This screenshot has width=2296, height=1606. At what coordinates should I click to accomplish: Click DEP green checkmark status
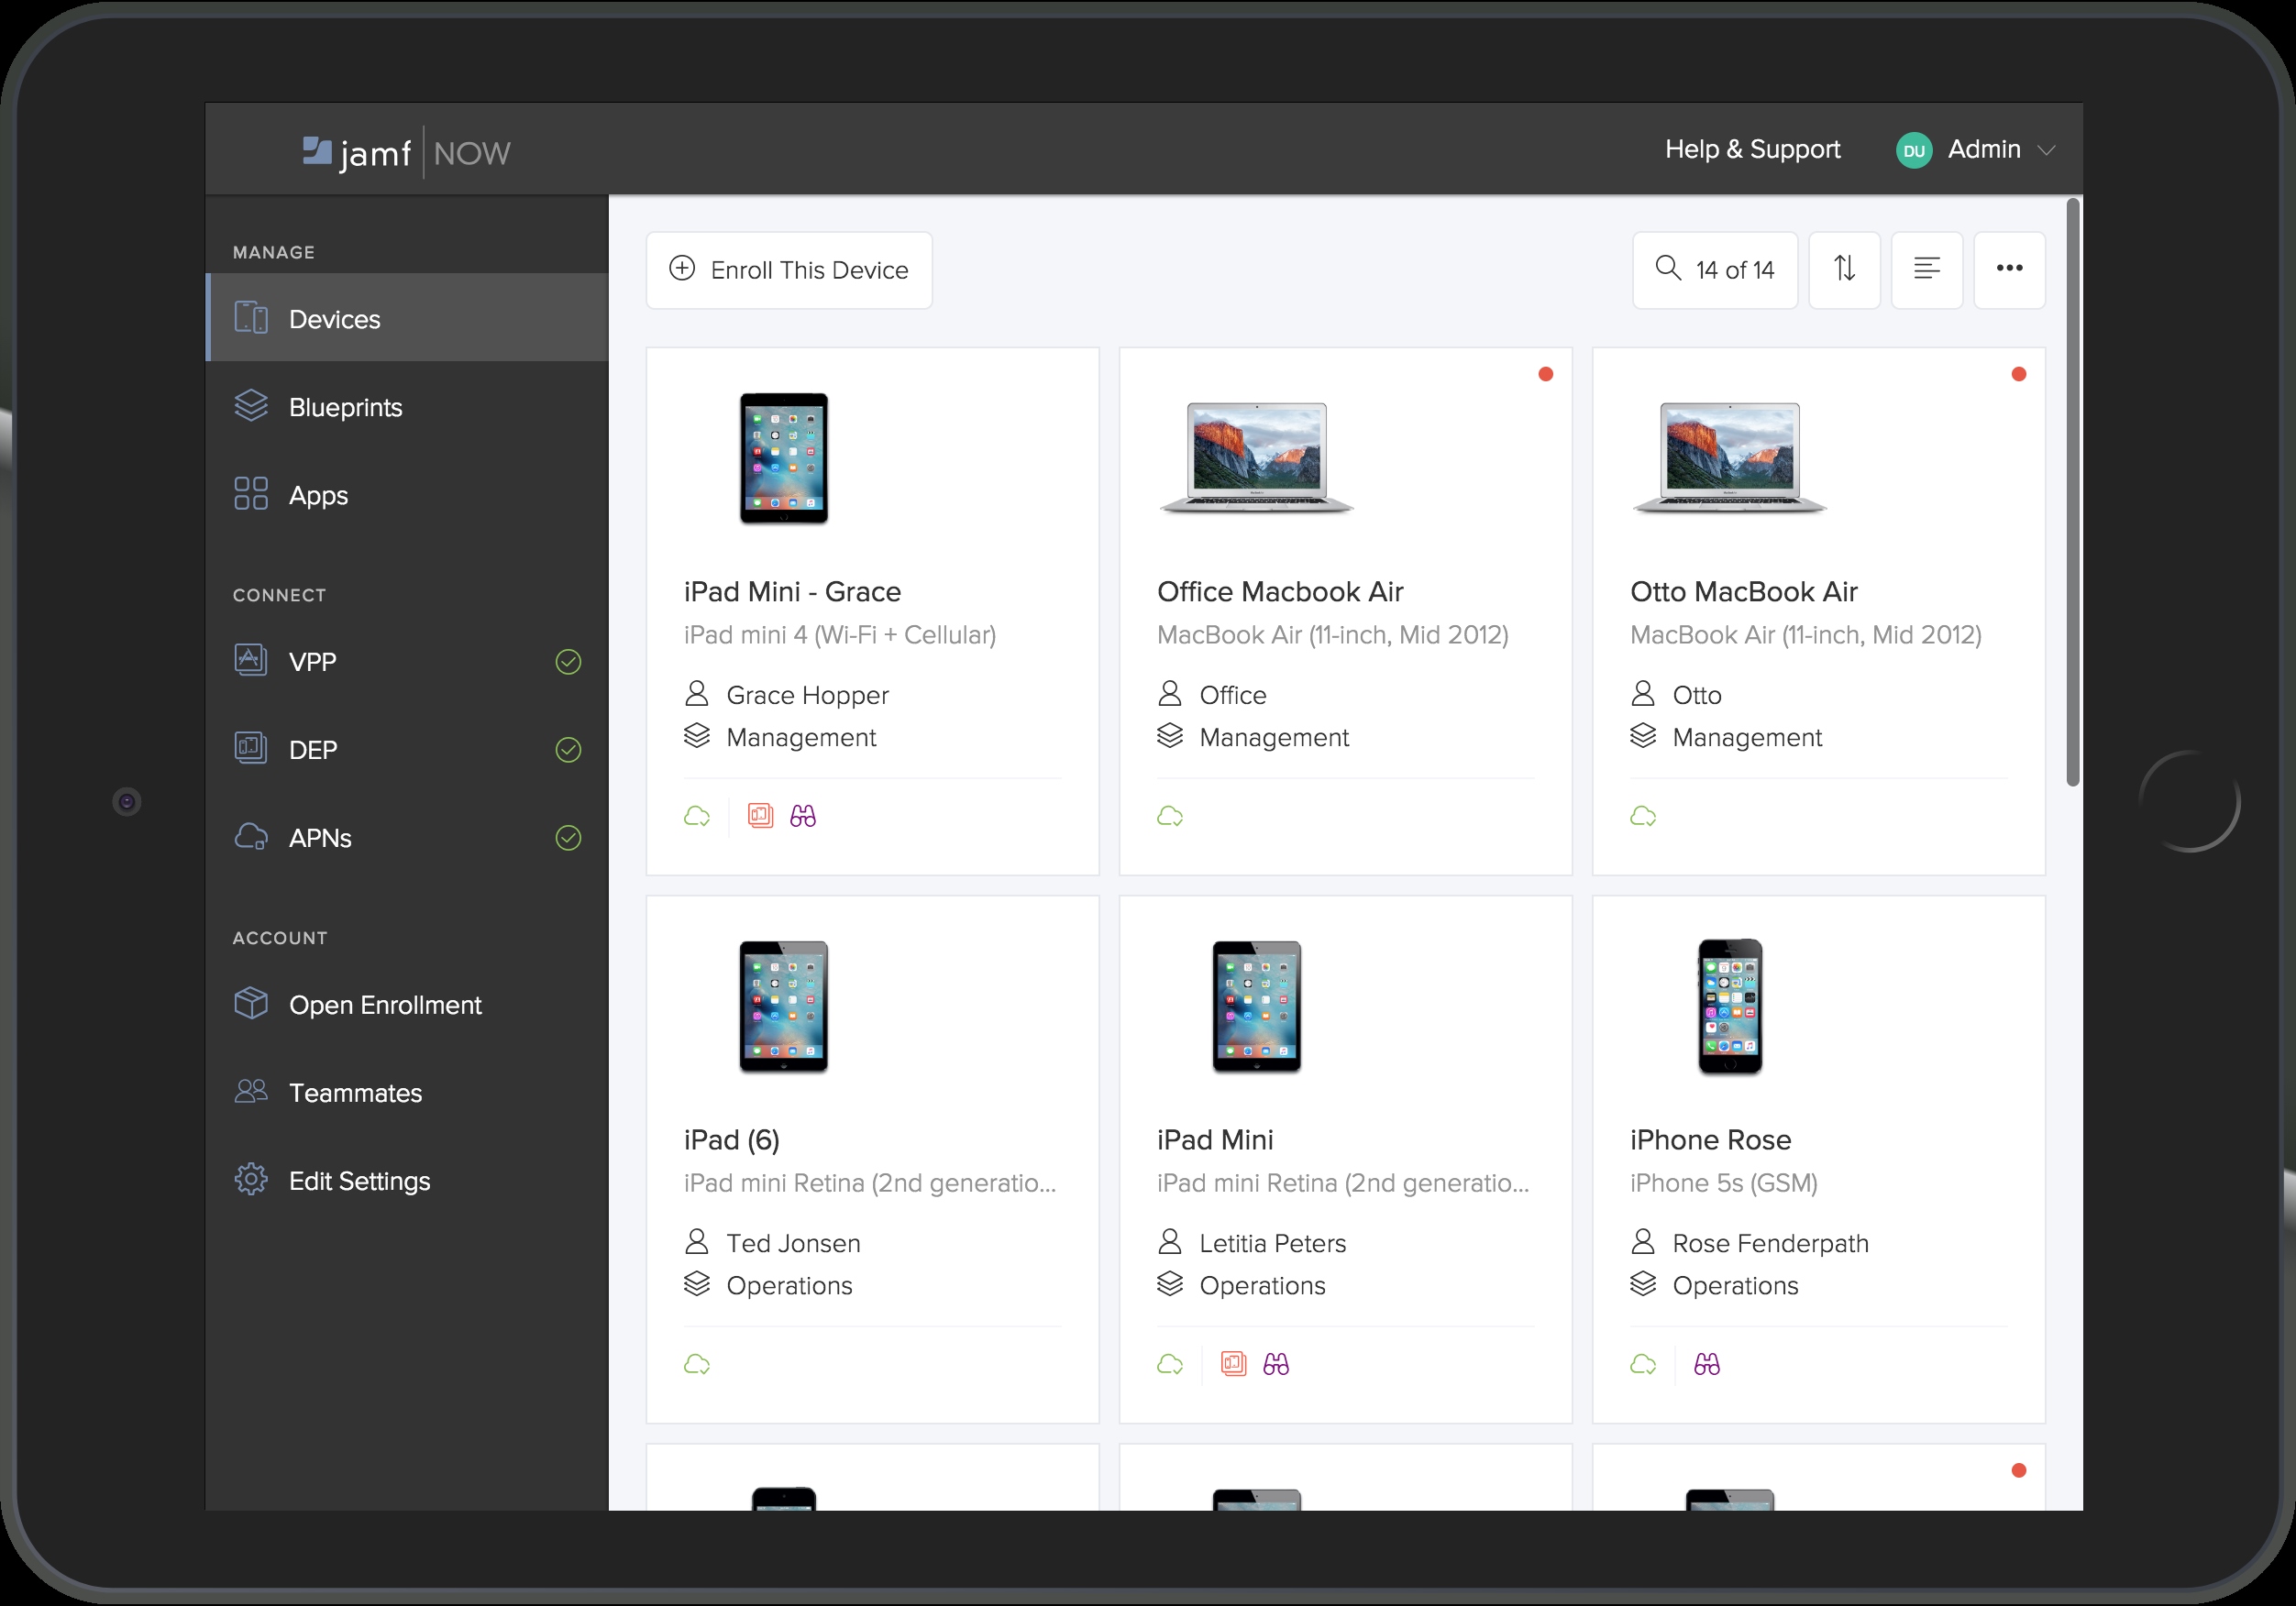(568, 750)
